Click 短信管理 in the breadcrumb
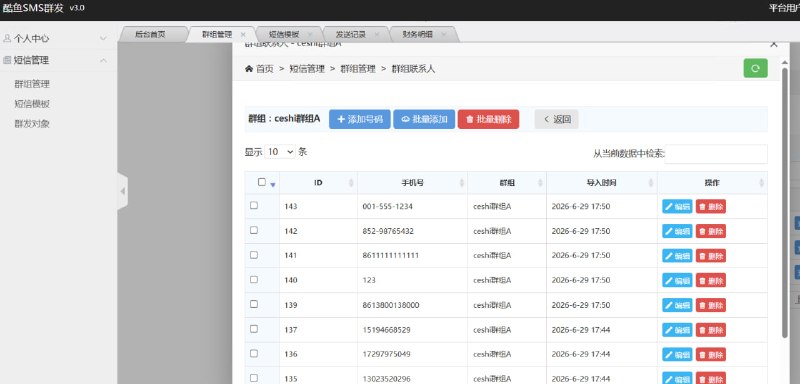The image size is (800, 384). (307, 69)
